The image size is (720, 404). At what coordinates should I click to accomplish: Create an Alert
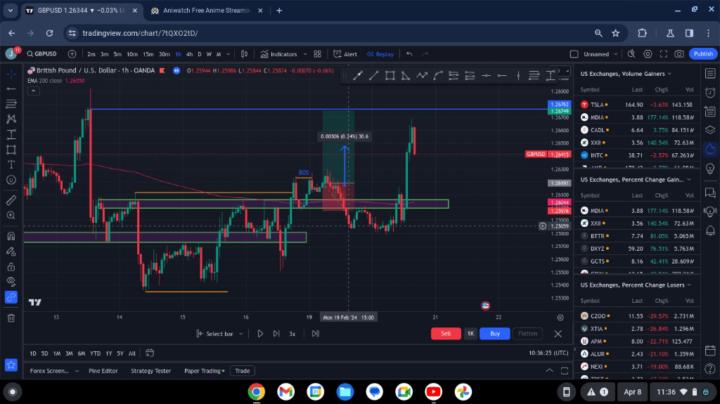(x=345, y=54)
